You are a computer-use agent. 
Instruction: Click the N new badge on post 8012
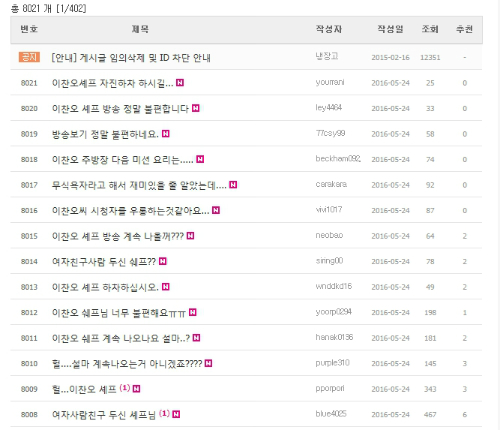coord(193,312)
